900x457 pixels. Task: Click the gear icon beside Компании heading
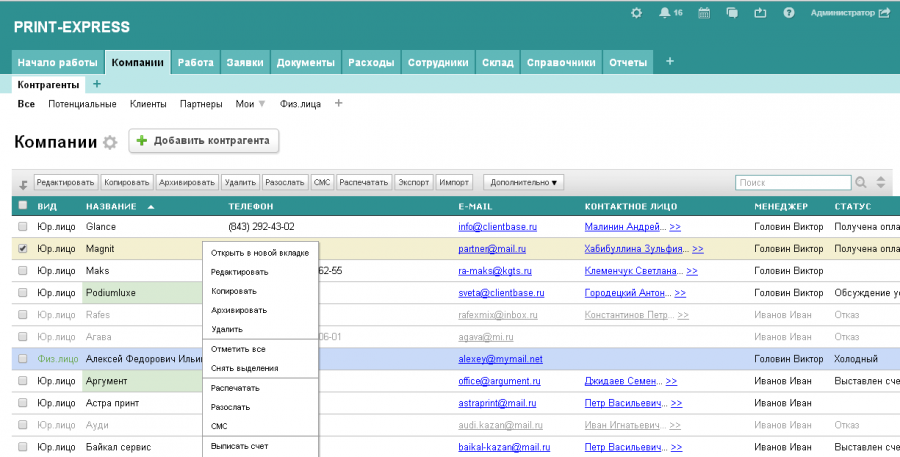click(110, 143)
